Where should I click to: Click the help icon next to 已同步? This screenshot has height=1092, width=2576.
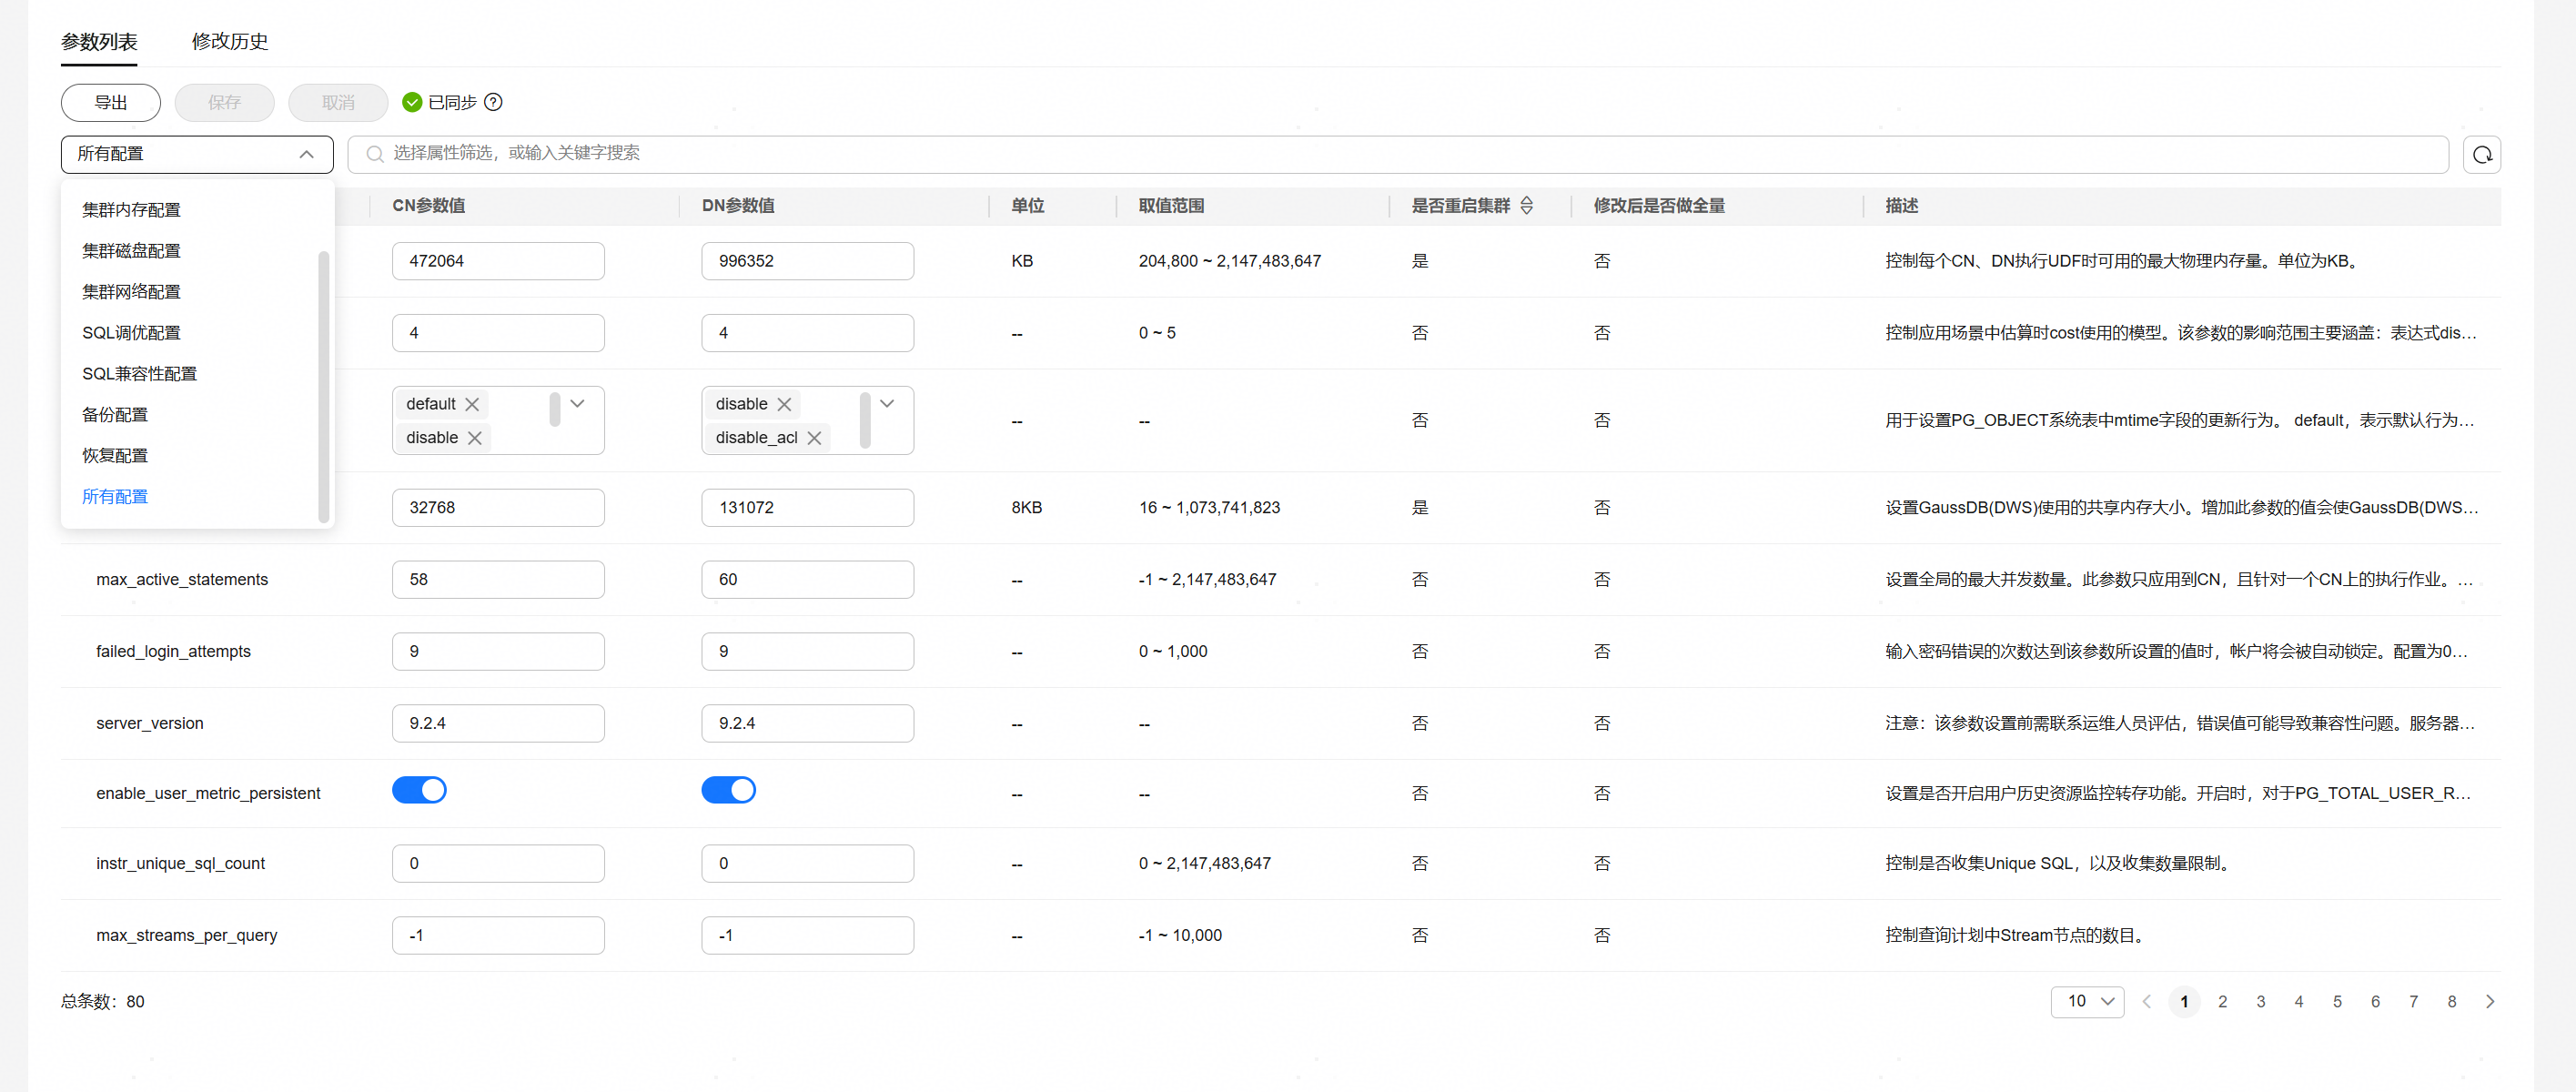coord(493,102)
